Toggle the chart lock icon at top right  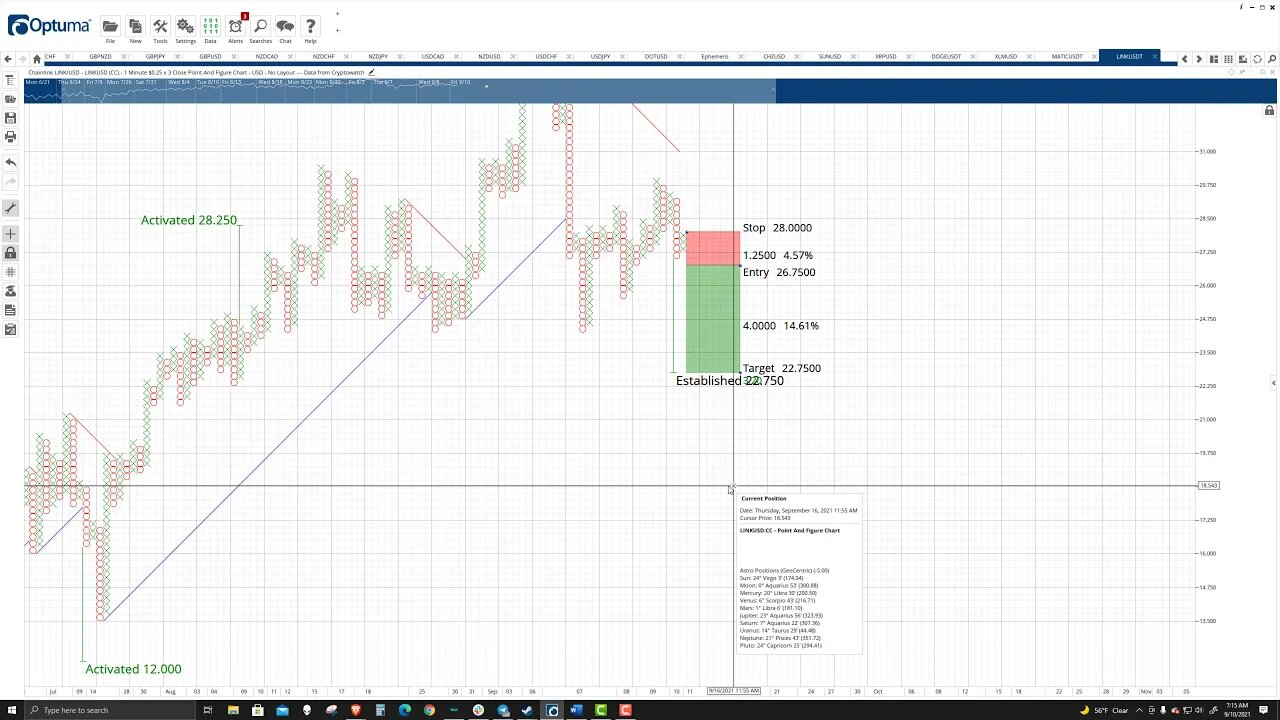click(x=1270, y=110)
